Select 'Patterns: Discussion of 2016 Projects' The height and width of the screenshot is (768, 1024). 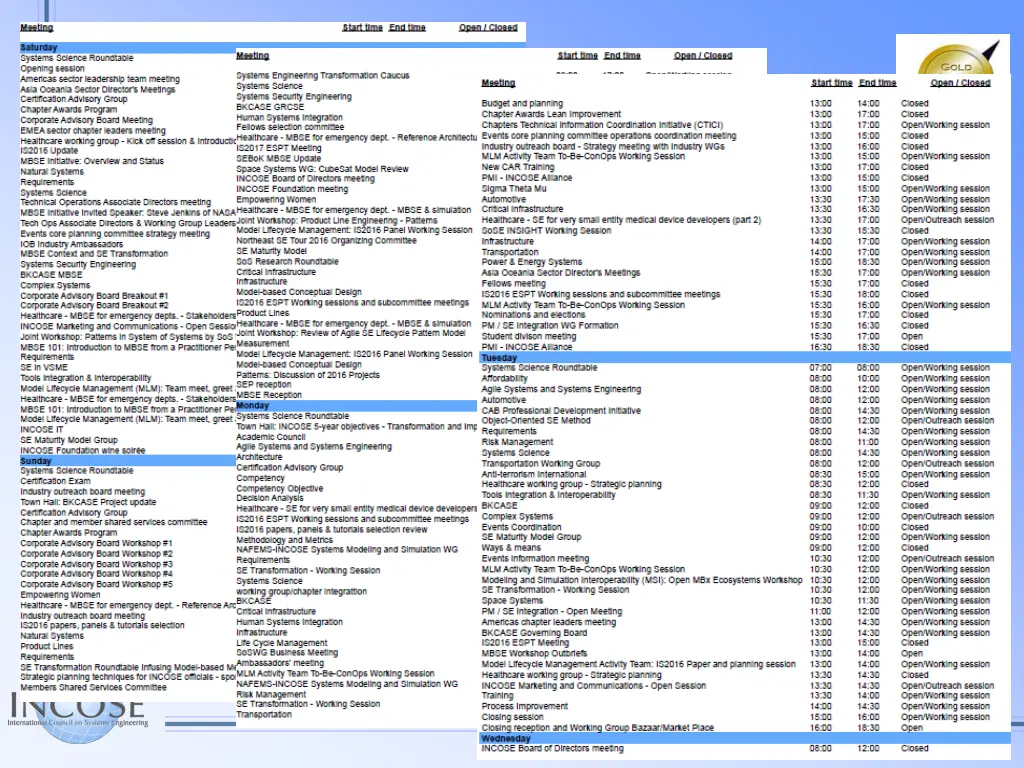pos(308,376)
